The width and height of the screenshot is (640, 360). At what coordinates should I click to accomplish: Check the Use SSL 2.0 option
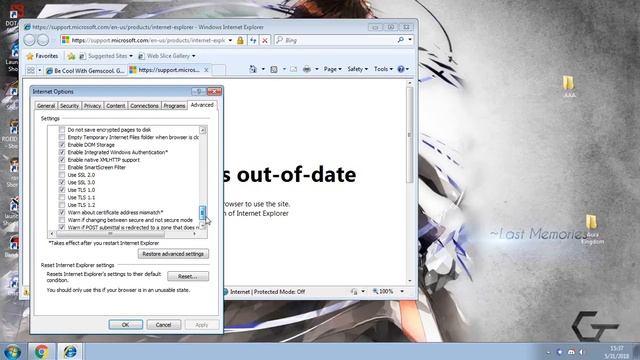coord(62,175)
